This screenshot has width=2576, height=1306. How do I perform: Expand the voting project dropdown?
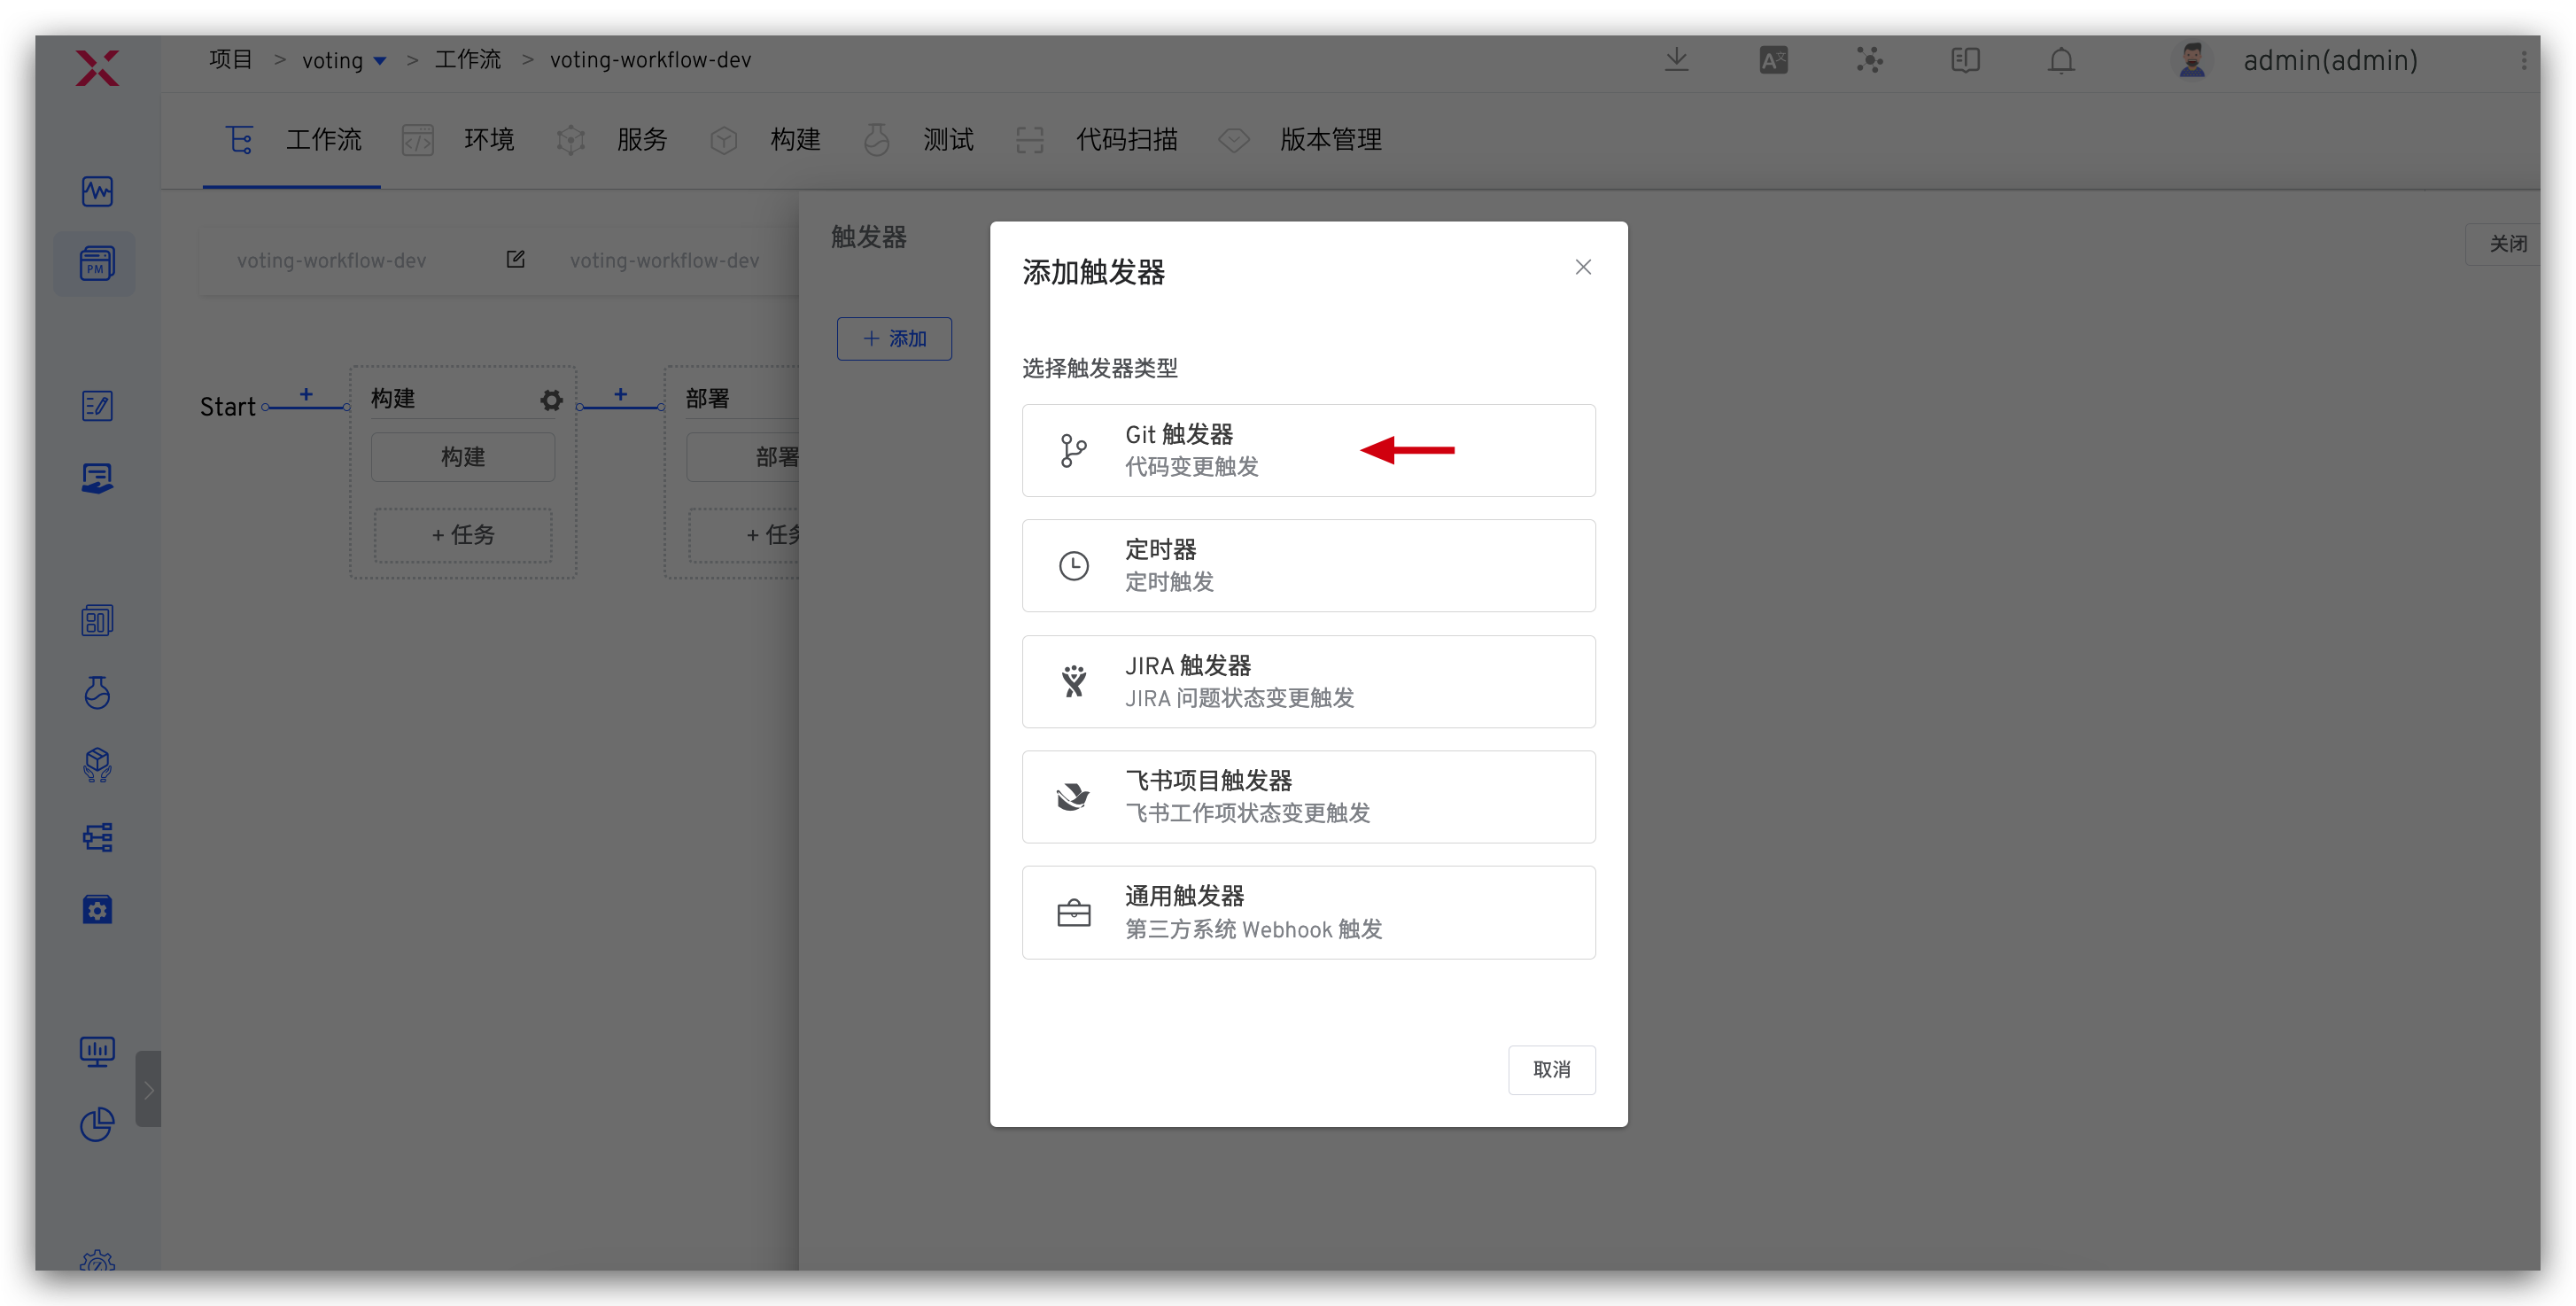click(x=380, y=61)
